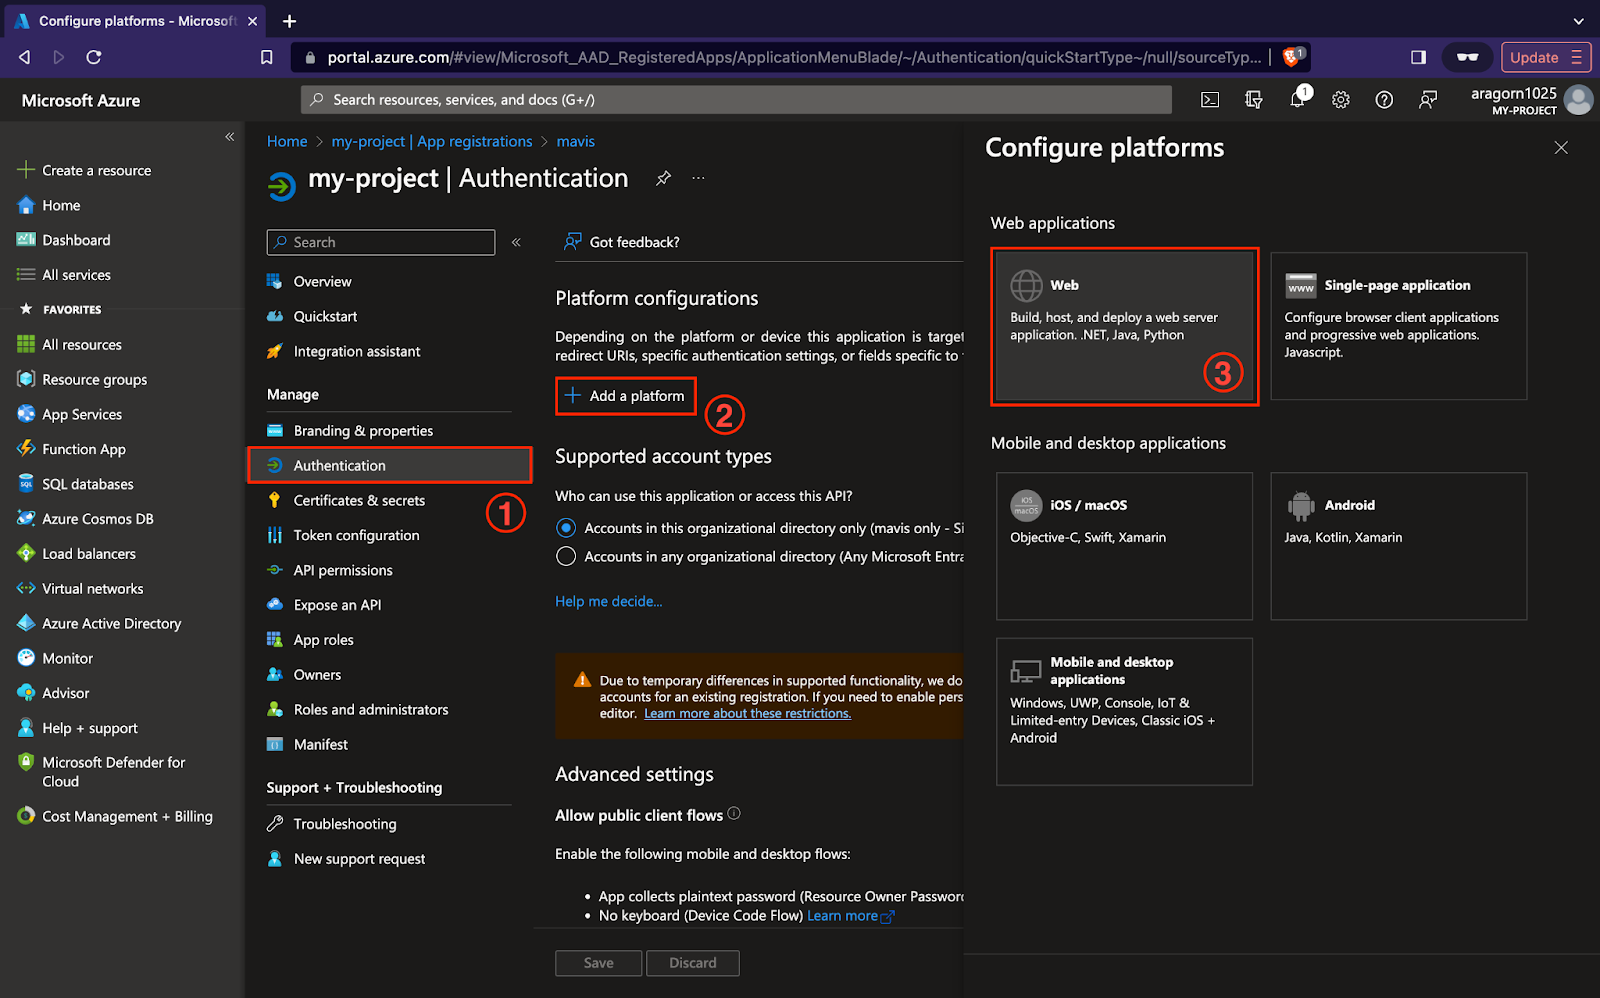Open the feedback icon in the top bar

click(1428, 100)
